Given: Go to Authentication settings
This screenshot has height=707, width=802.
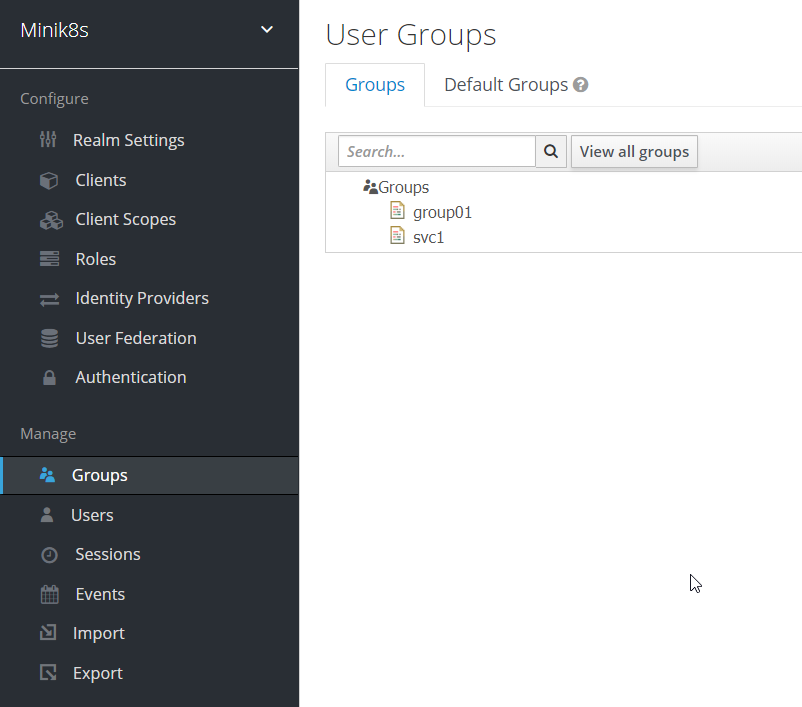Looking at the screenshot, I should click(x=131, y=378).
